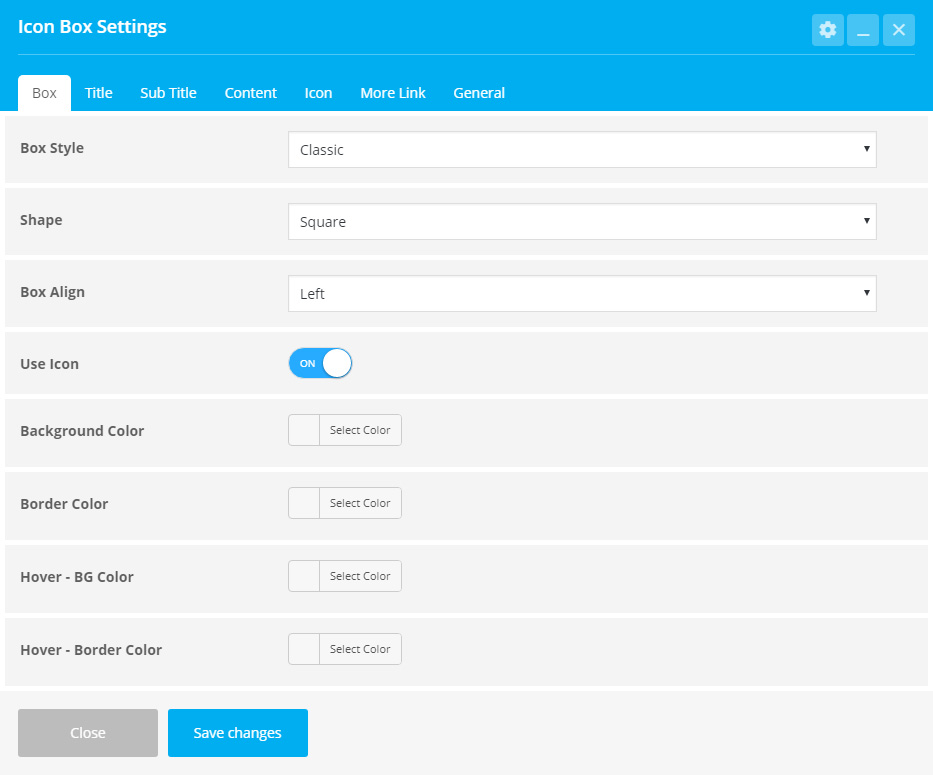The width and height of the screenshot is (933, 775).
Task: Open the gear settings icon in header
Action: [828, 30]
